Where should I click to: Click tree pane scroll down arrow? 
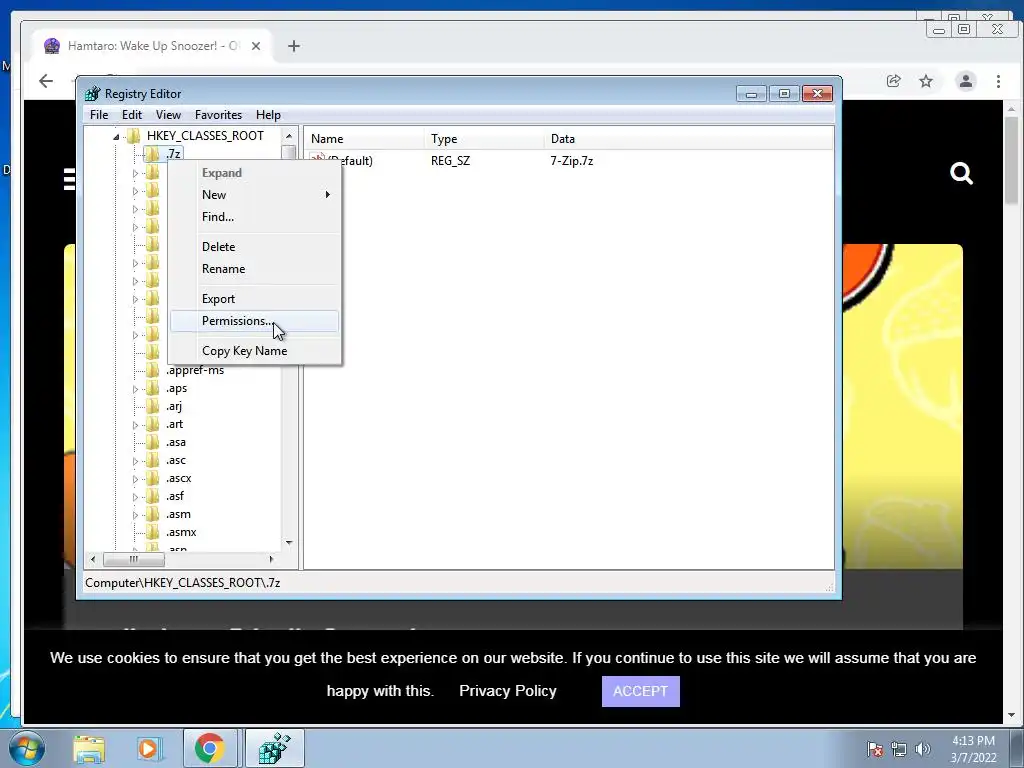pyautogui.click(x=289, y=543)
